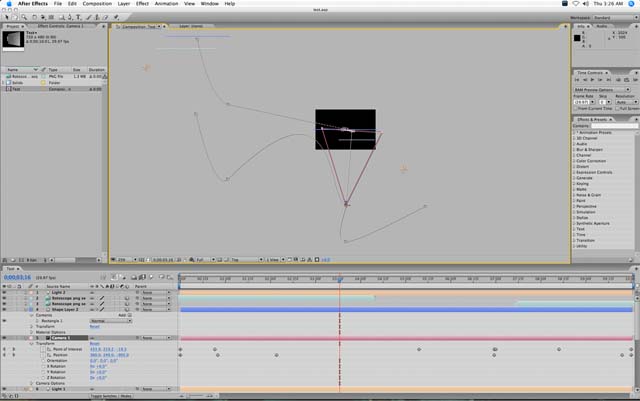
Task: Select the Type text tool
Action: coord(78,17)
